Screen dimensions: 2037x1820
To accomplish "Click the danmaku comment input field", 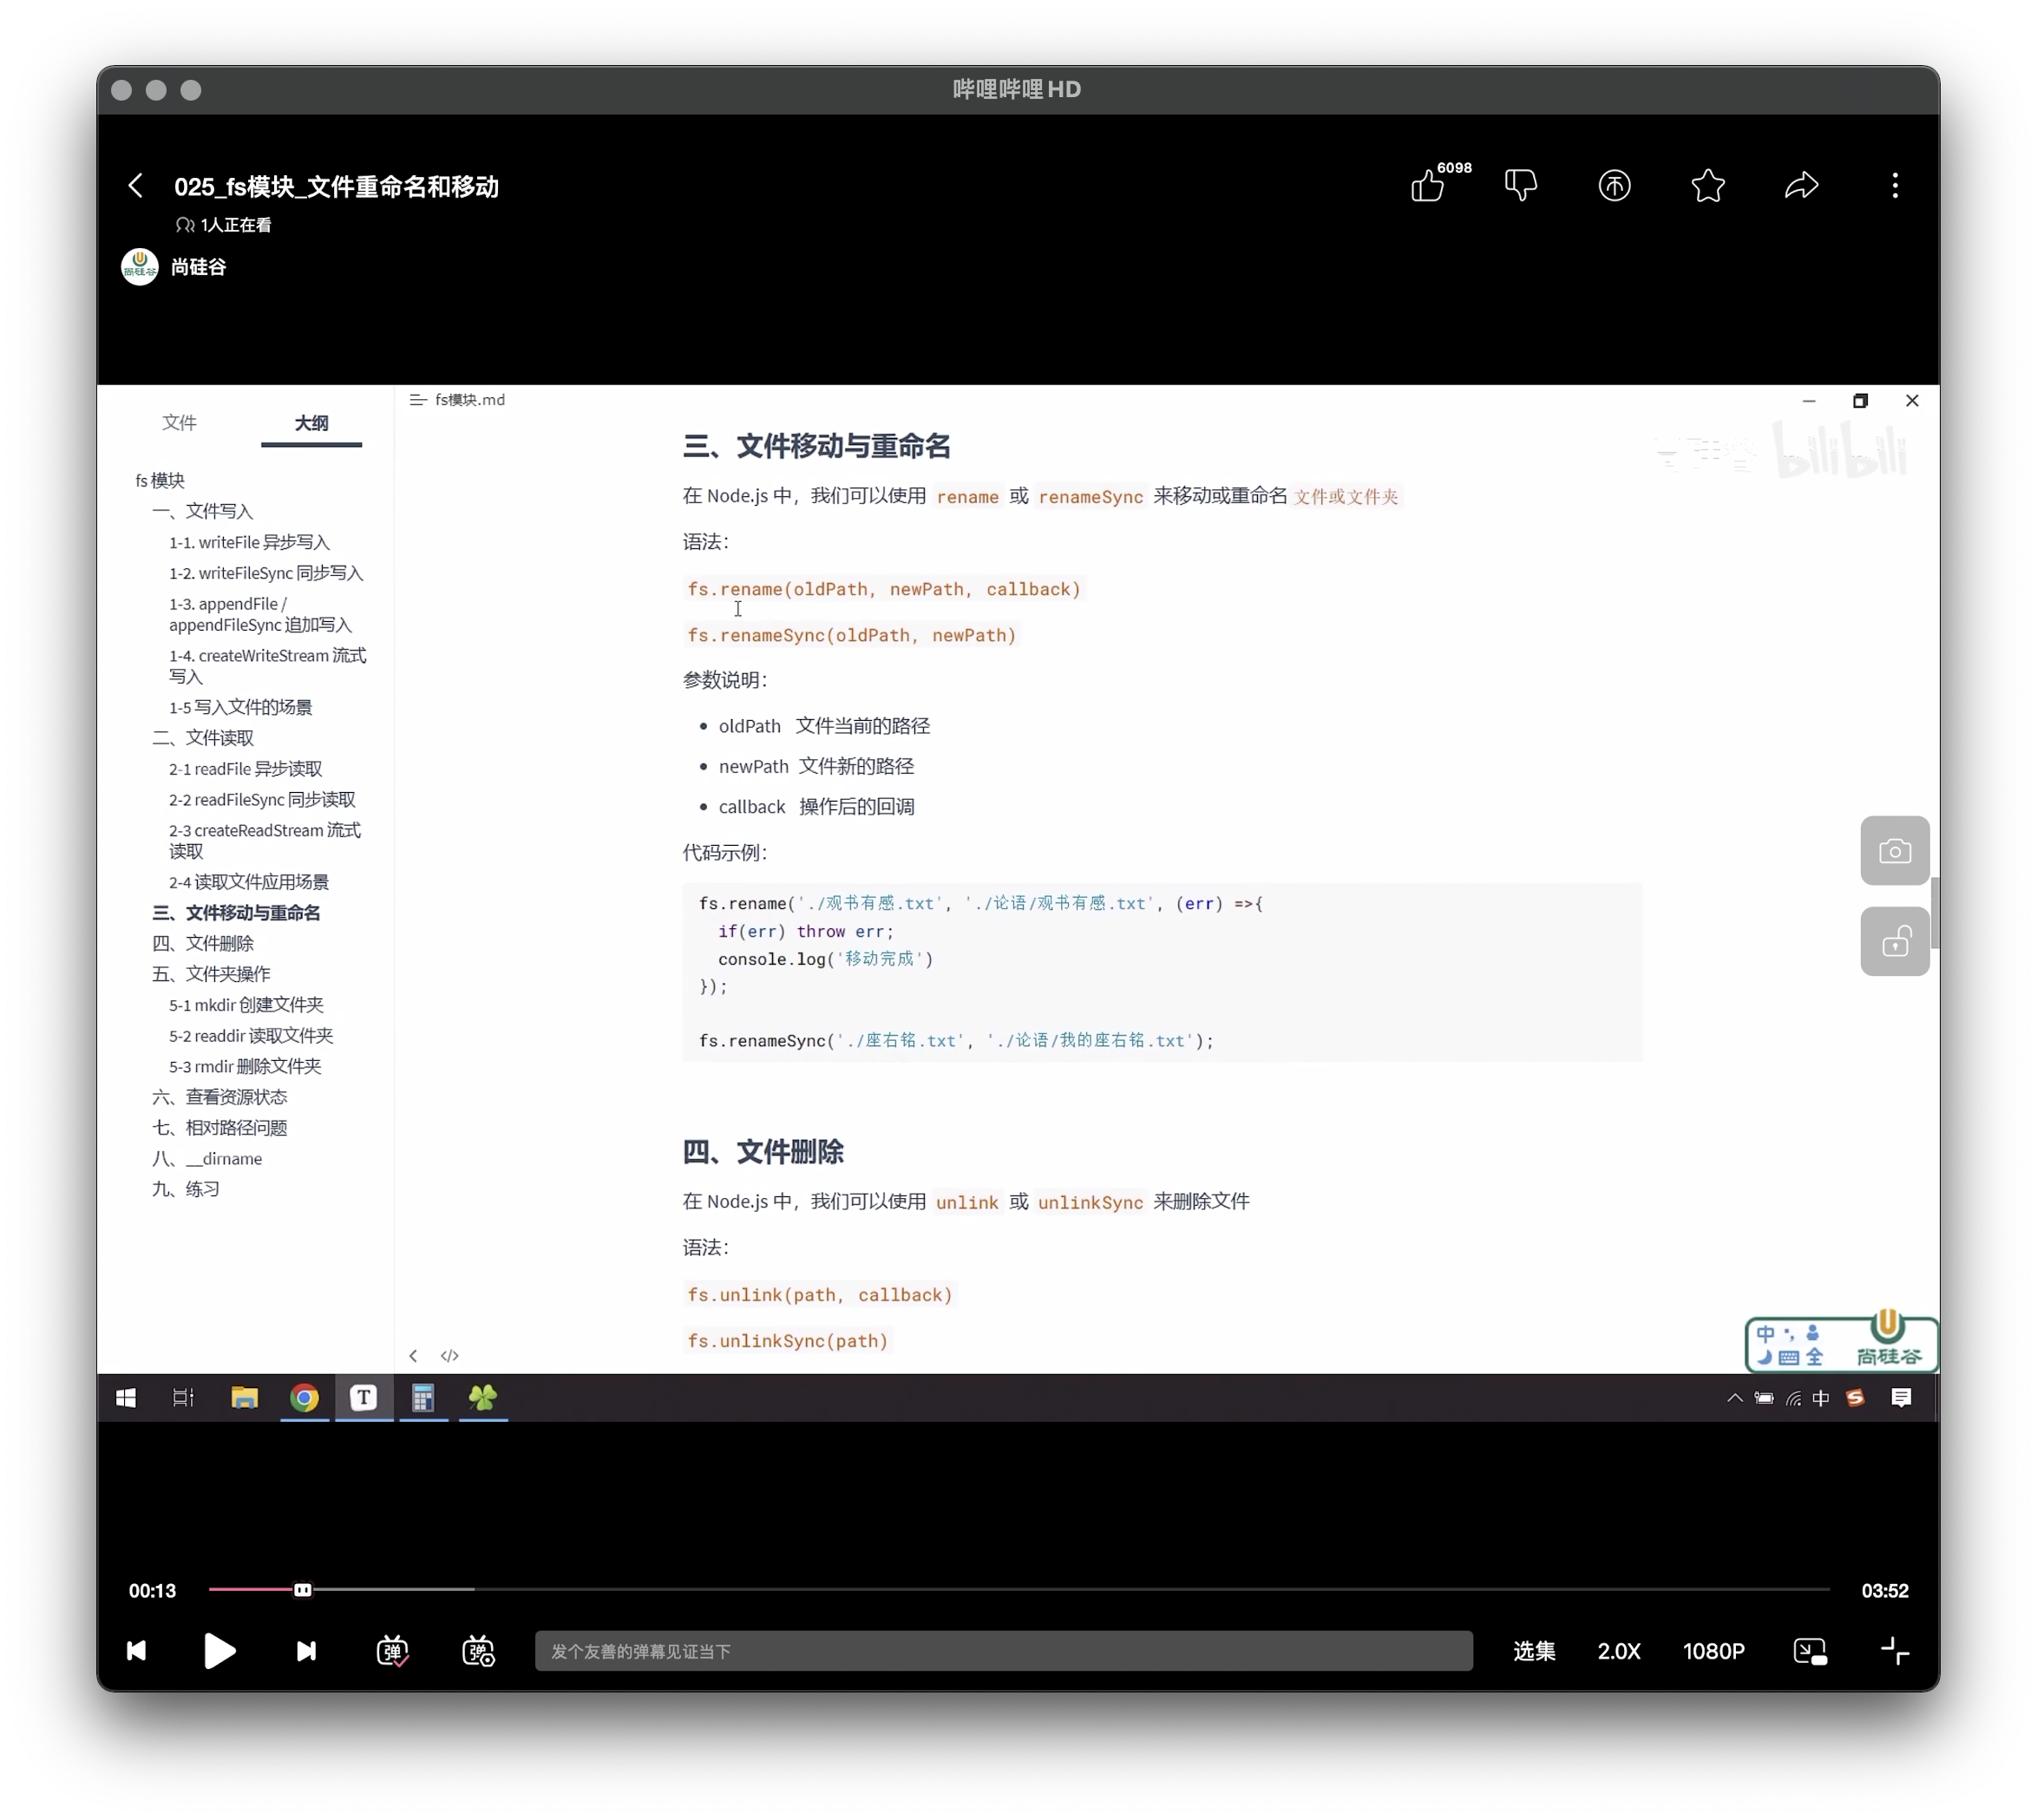I will (1003, 1651).
